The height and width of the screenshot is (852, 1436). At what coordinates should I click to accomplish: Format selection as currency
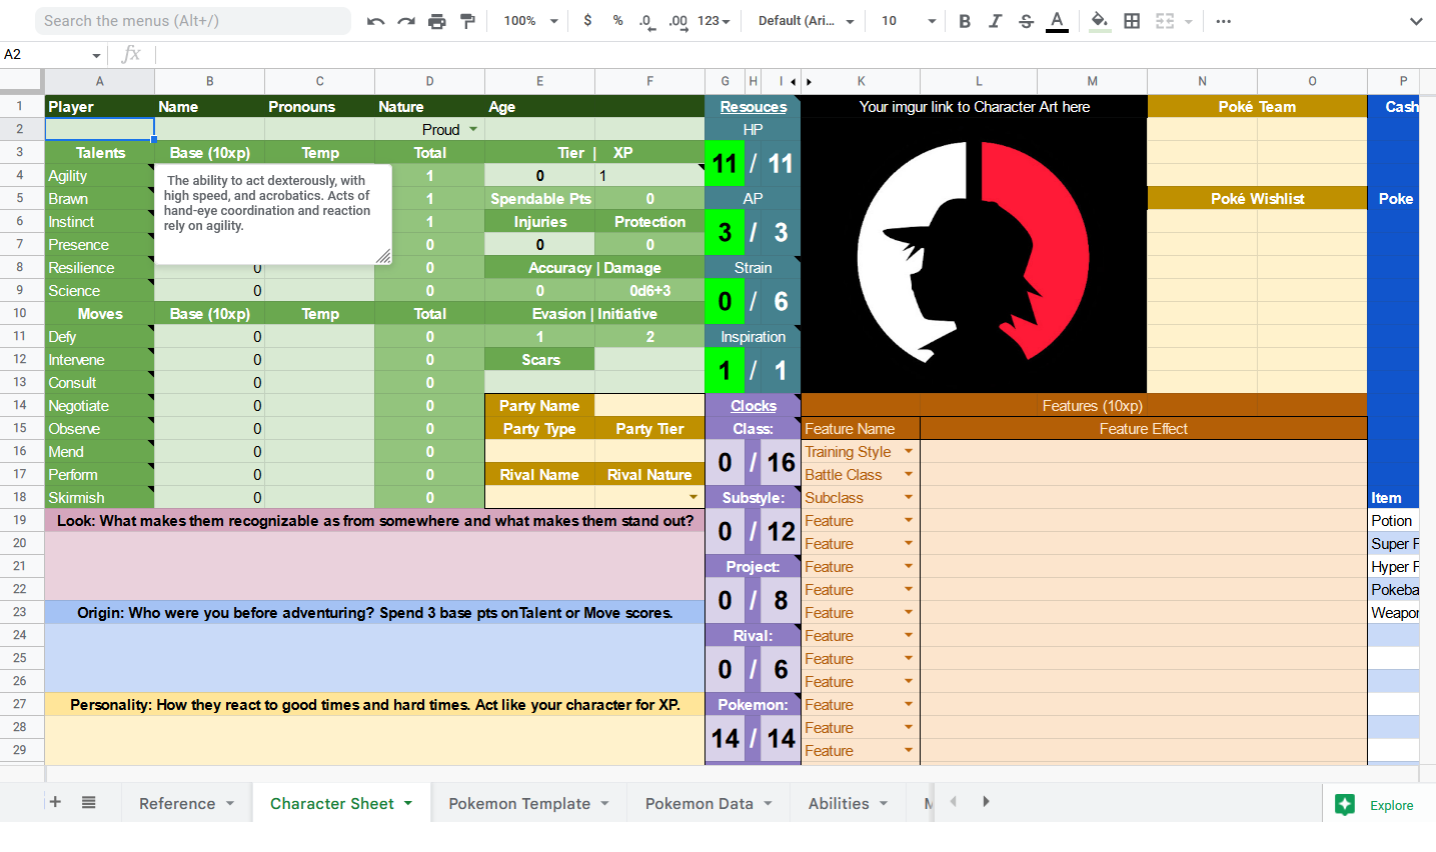point(587,21)
